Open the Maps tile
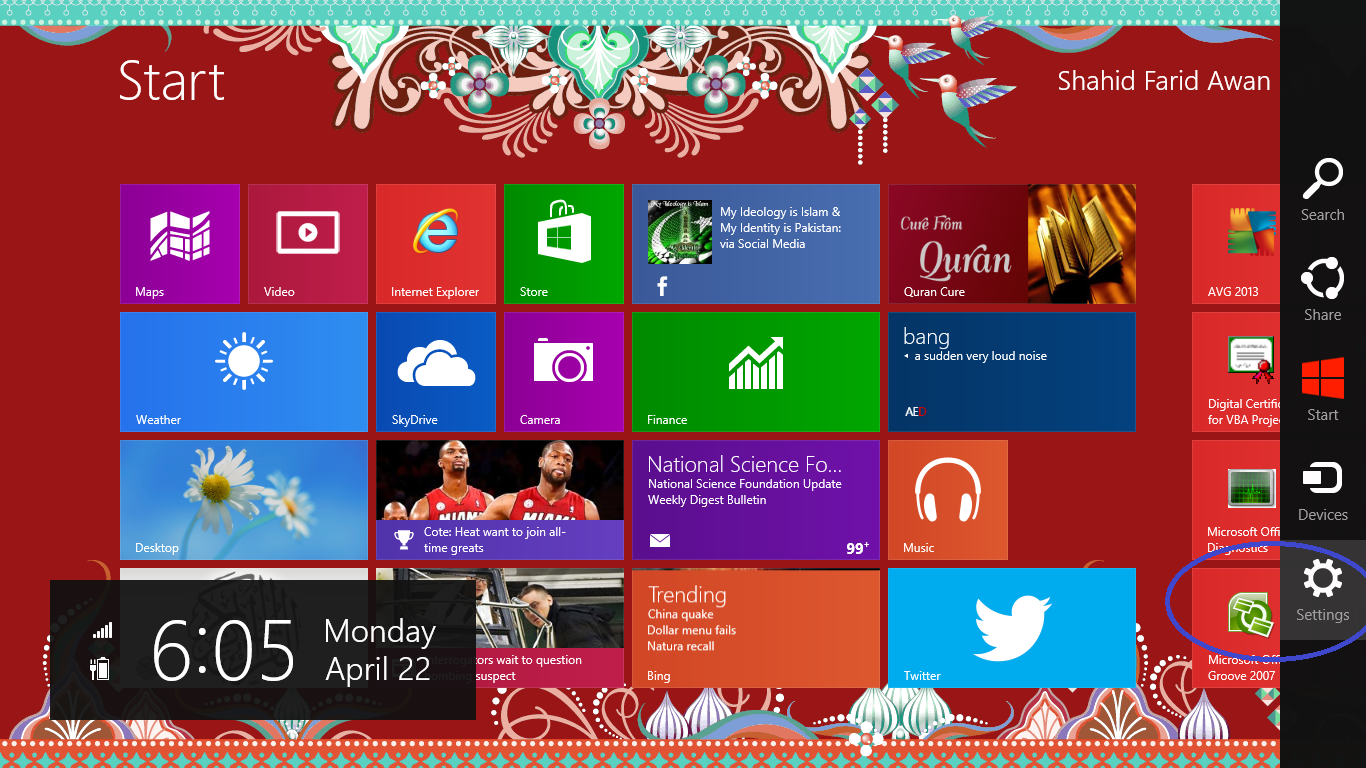Viewport: 1366px width, 768px height. (x=180, y=243)
